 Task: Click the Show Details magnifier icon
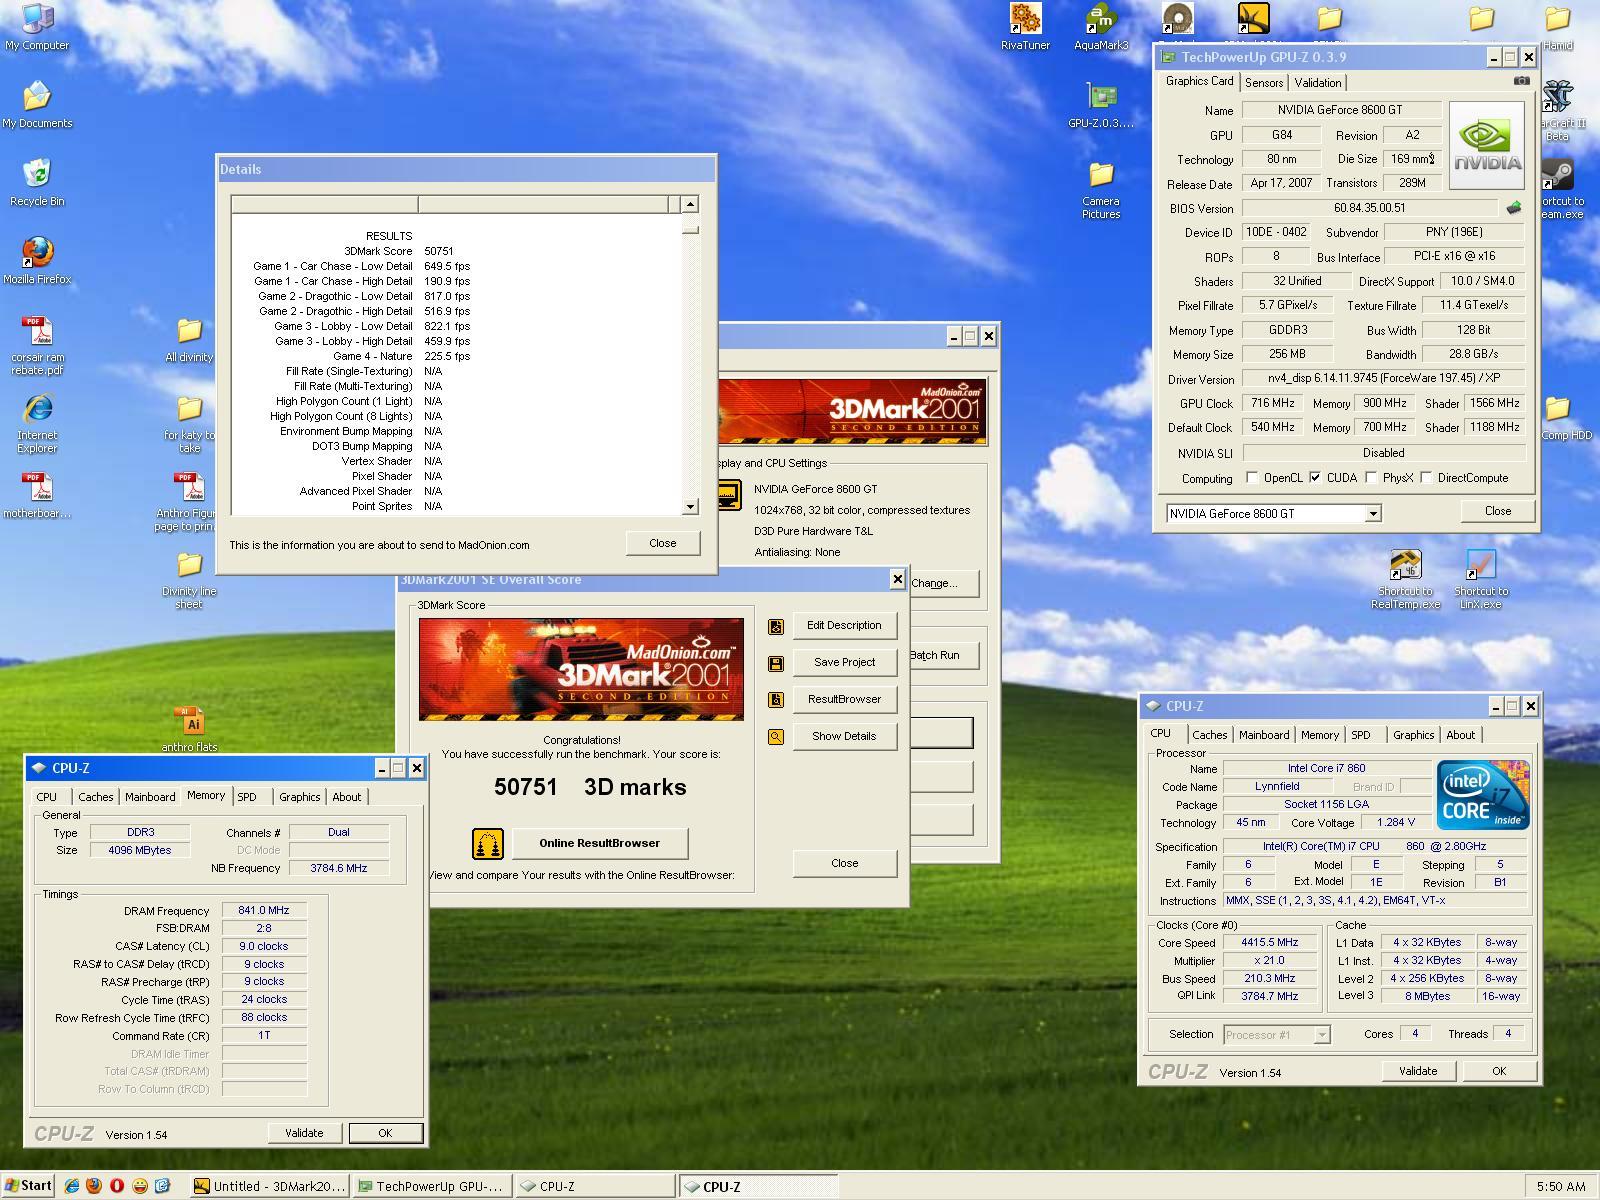[775, 737]
